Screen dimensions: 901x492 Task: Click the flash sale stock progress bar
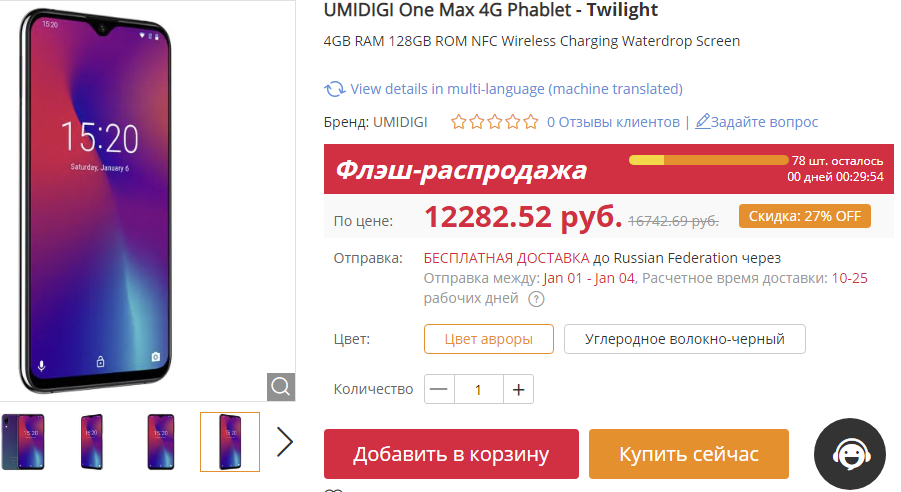point(708,160)
